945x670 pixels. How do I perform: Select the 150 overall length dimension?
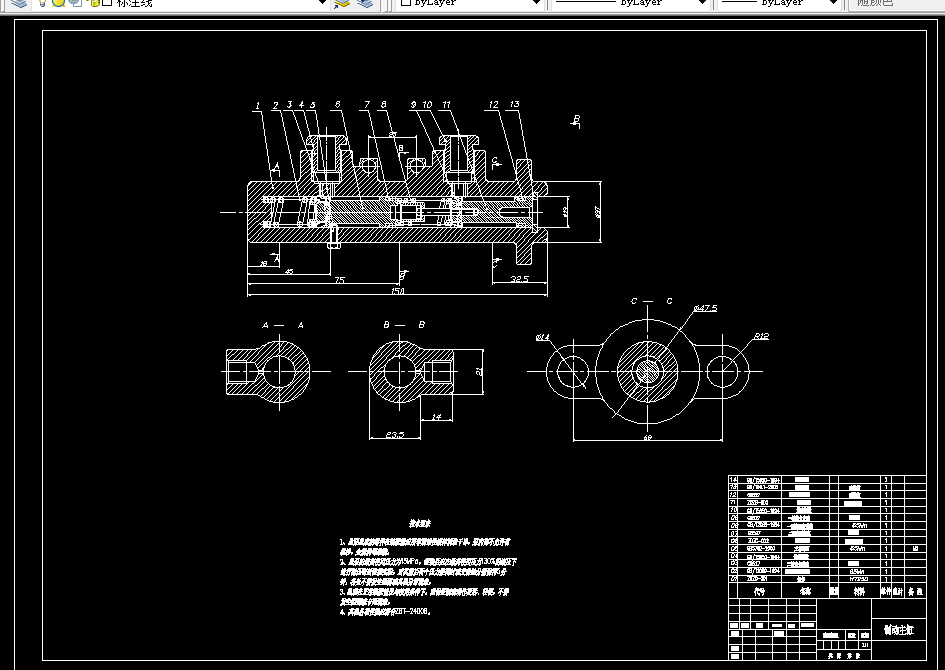[398, 291]
